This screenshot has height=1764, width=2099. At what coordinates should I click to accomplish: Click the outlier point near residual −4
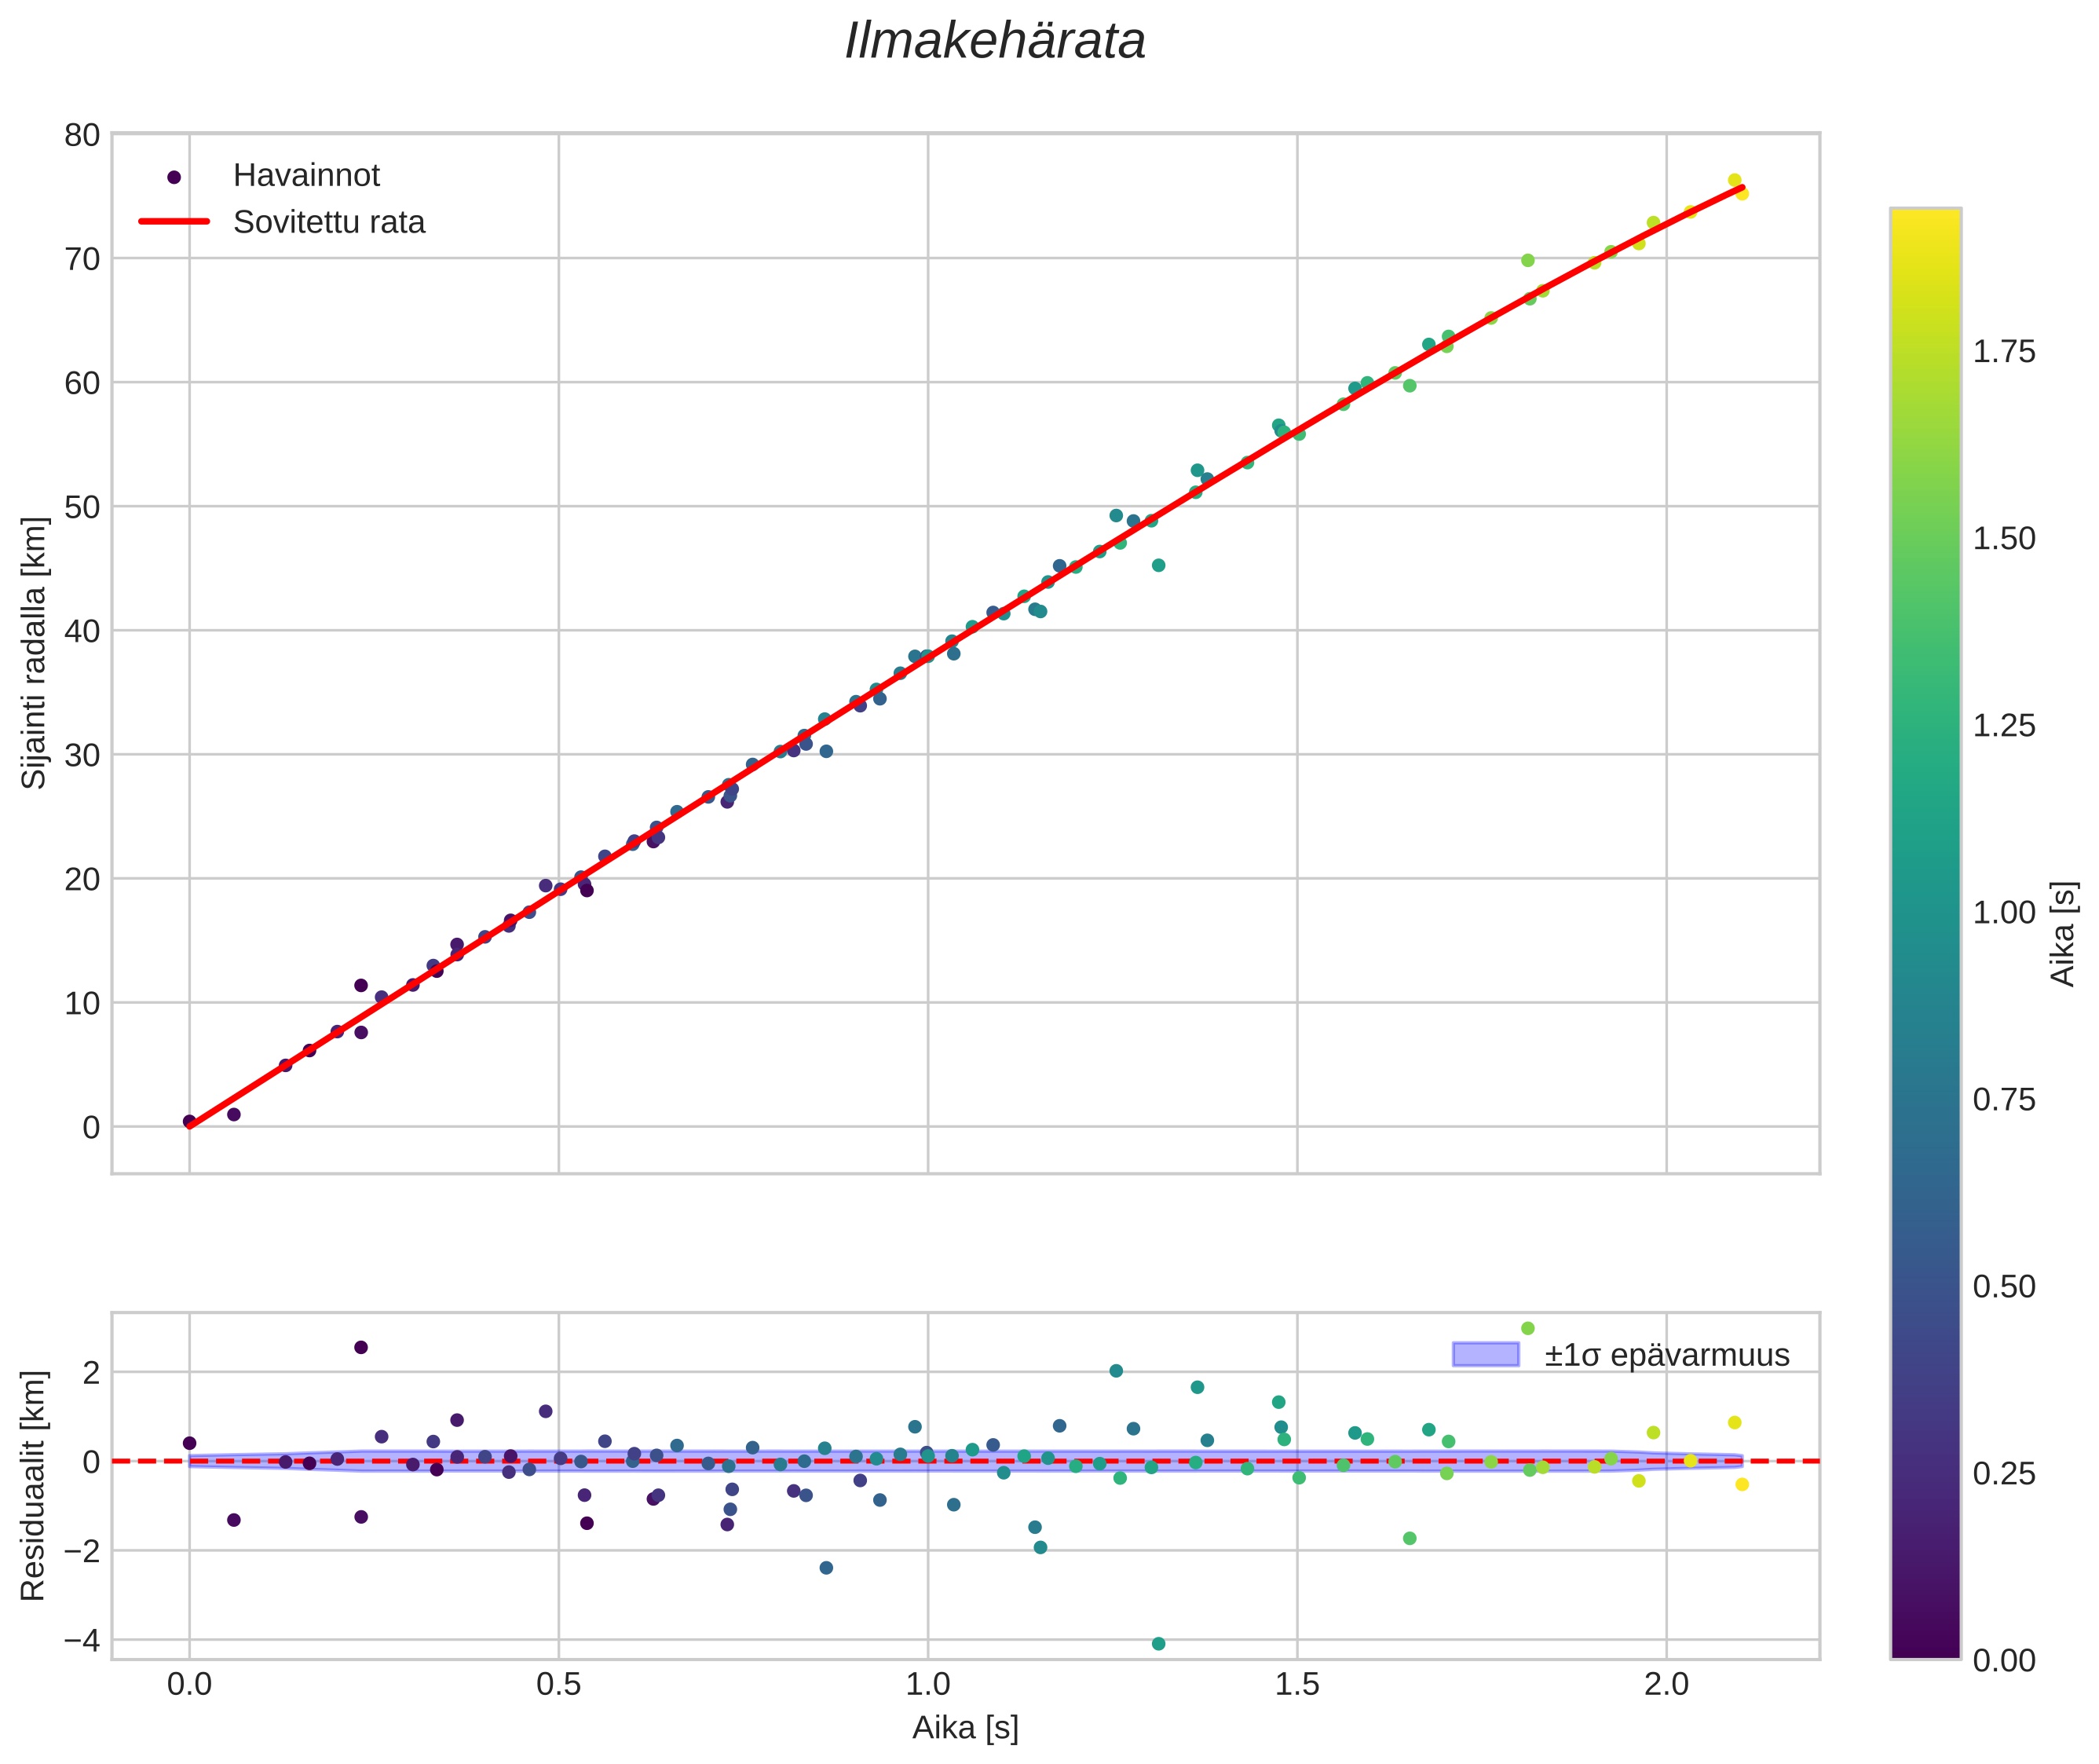tap(1158, 1644)
